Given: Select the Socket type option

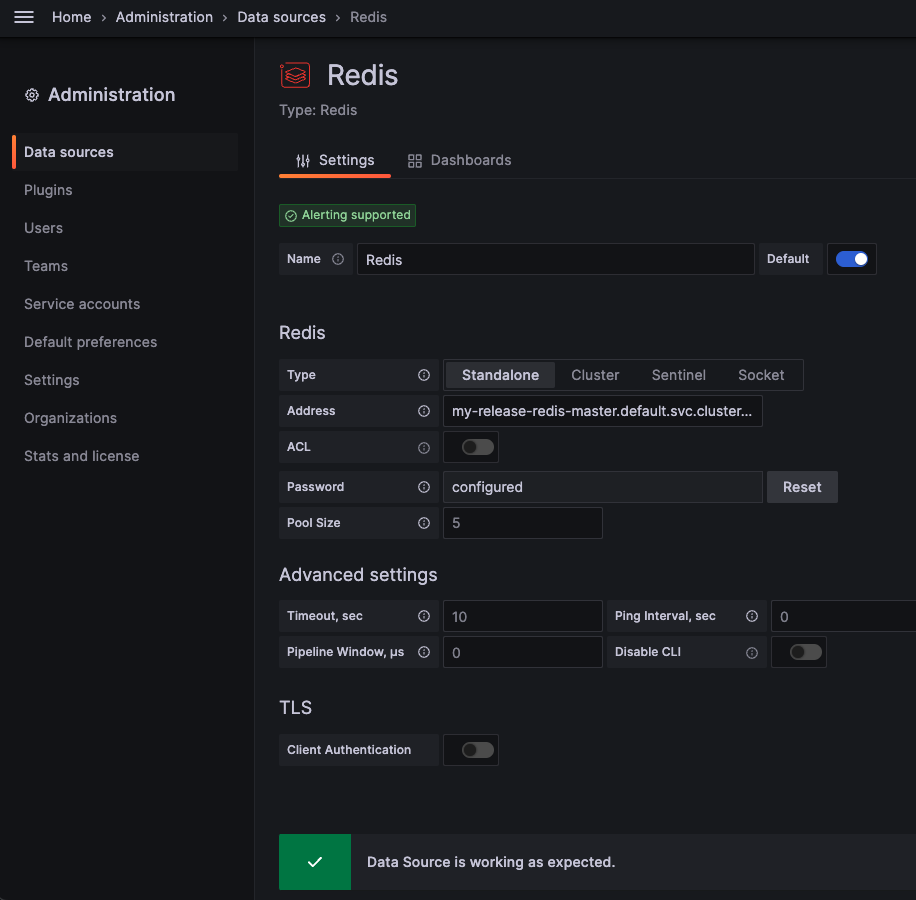Looking at the screenshot, I should (x=761, y=375).
